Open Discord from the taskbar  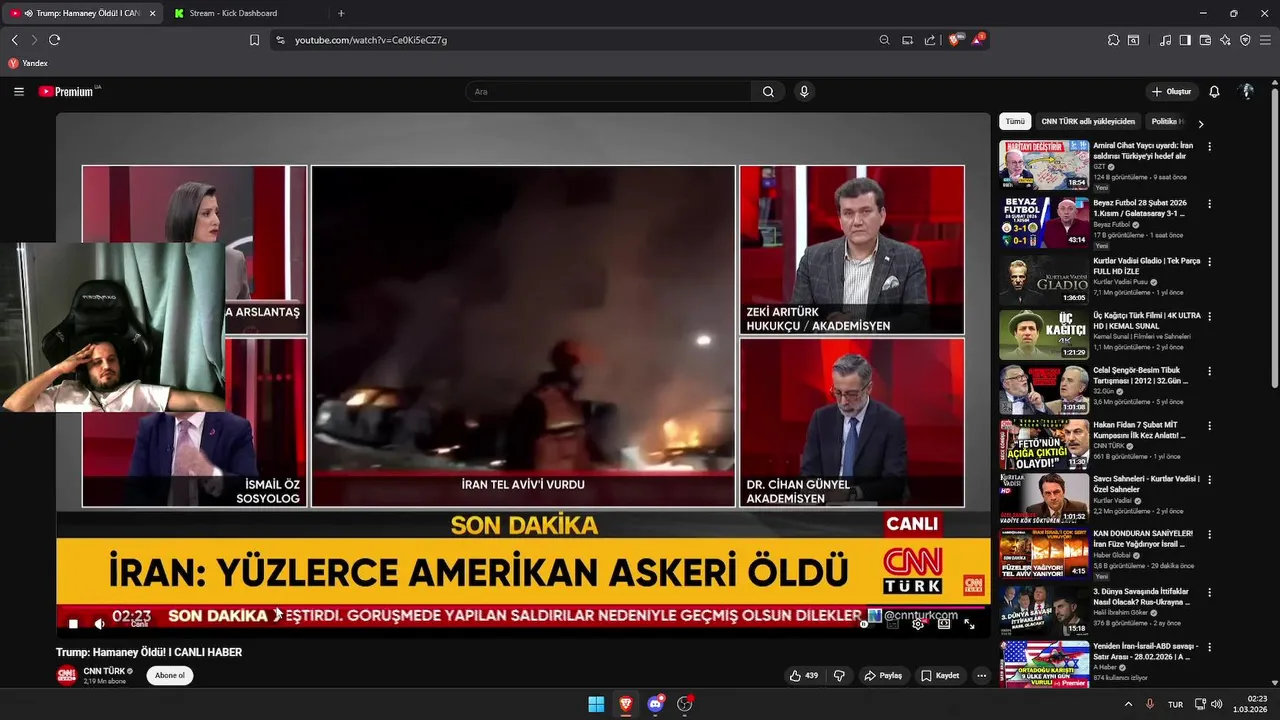[655, 704]
